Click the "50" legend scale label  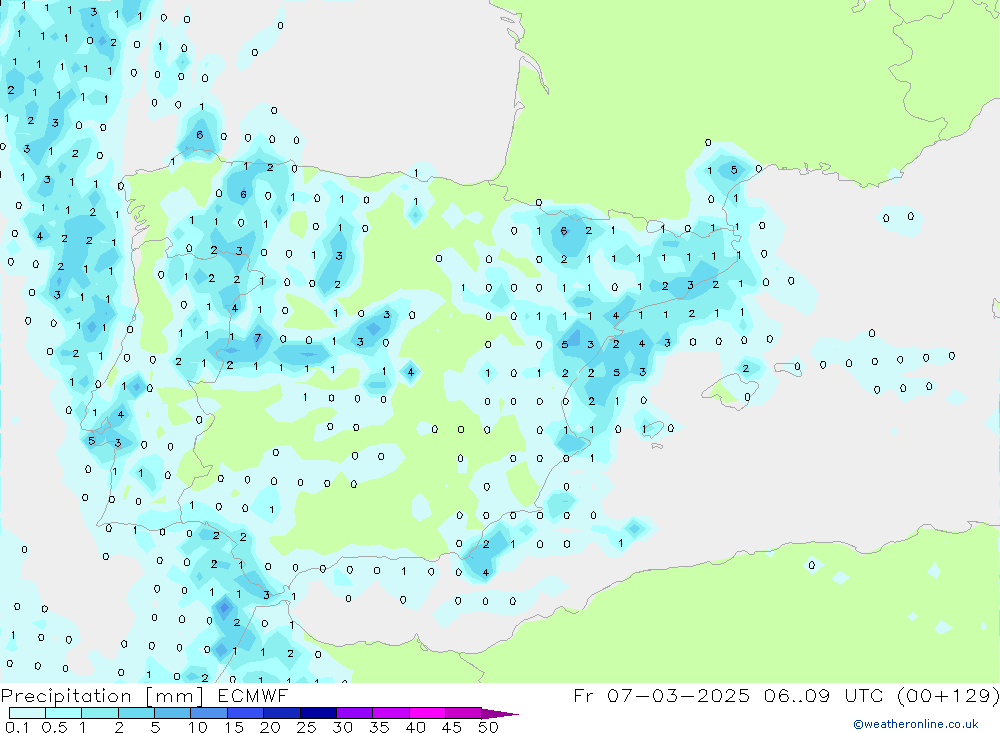(488, 727)
